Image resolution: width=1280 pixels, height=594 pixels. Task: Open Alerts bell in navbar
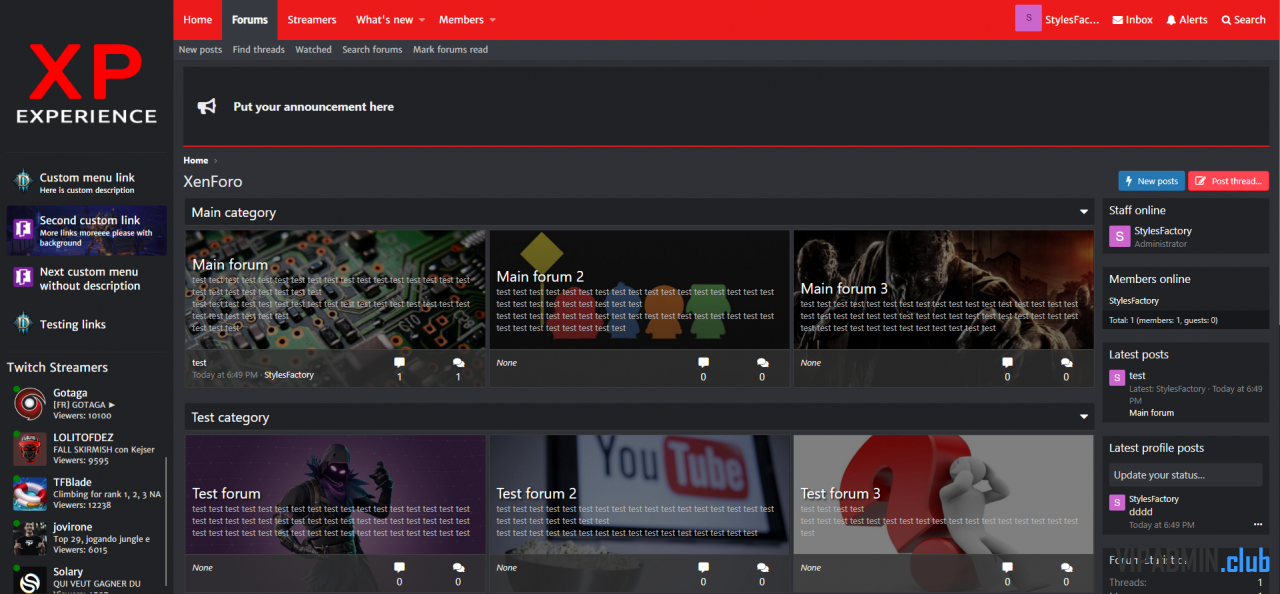pyautogui.click(x=1171, y=20)
